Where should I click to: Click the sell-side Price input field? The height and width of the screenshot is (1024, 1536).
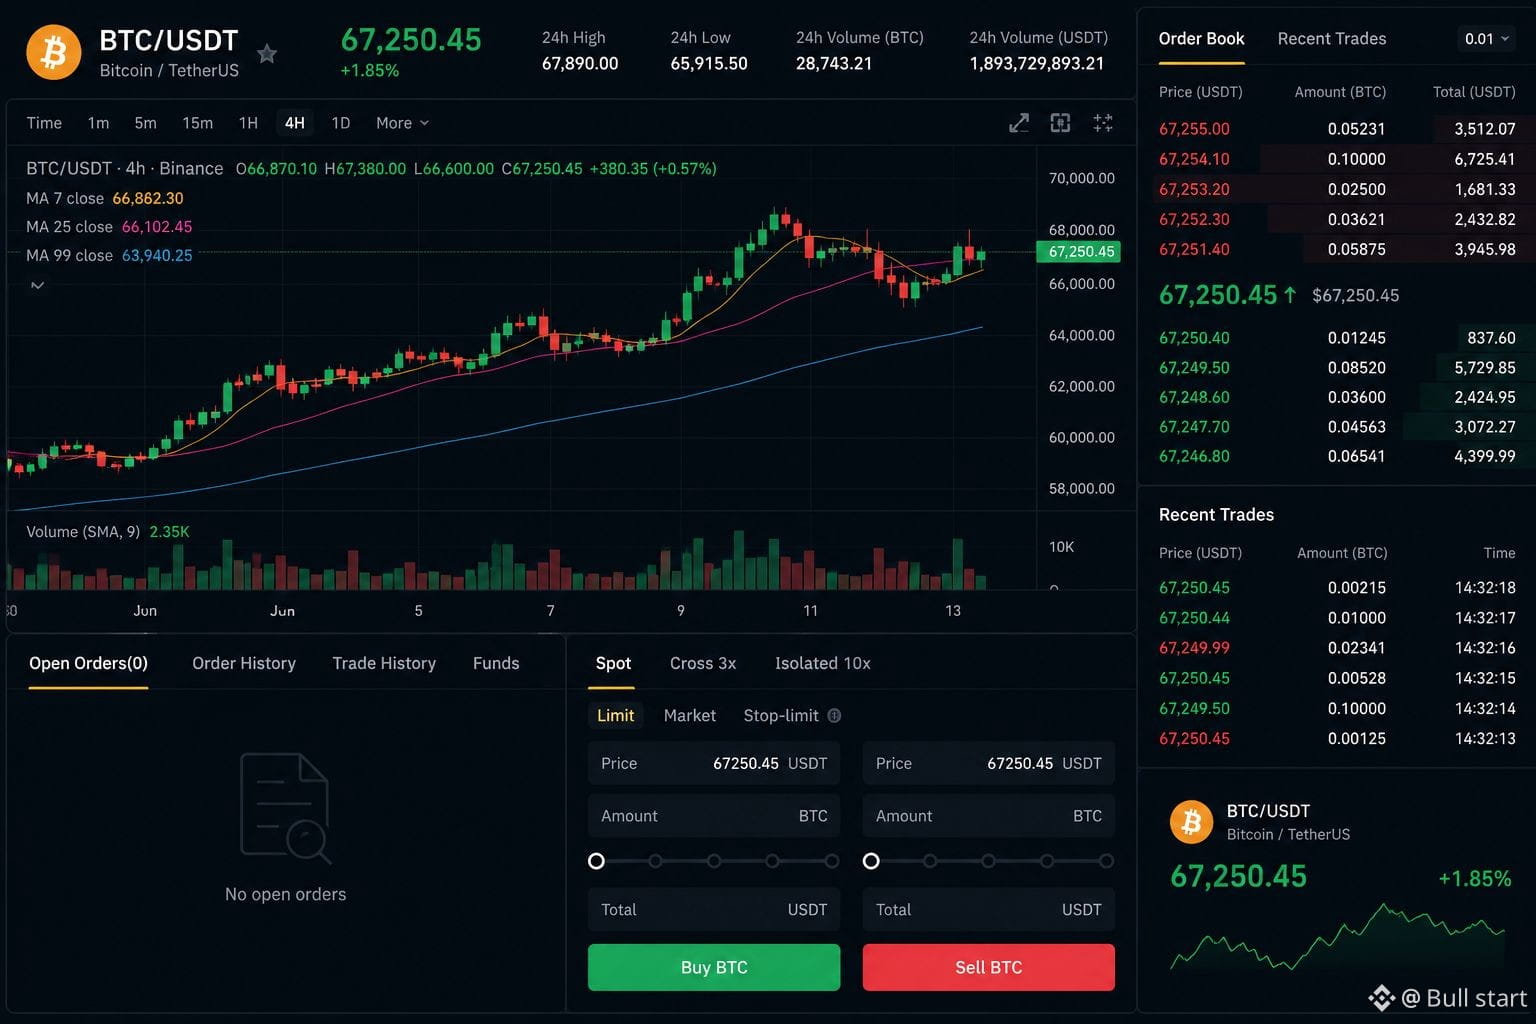pyautogui.click(x=989, y=763)
